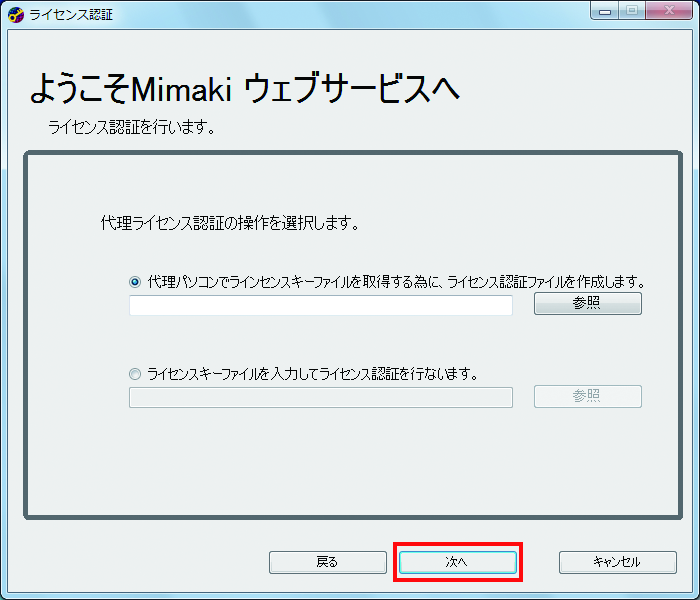Viewport: 700px width, 600px height.
Task: Minimize the ライセンス認証 window
Action: (605, 11)
